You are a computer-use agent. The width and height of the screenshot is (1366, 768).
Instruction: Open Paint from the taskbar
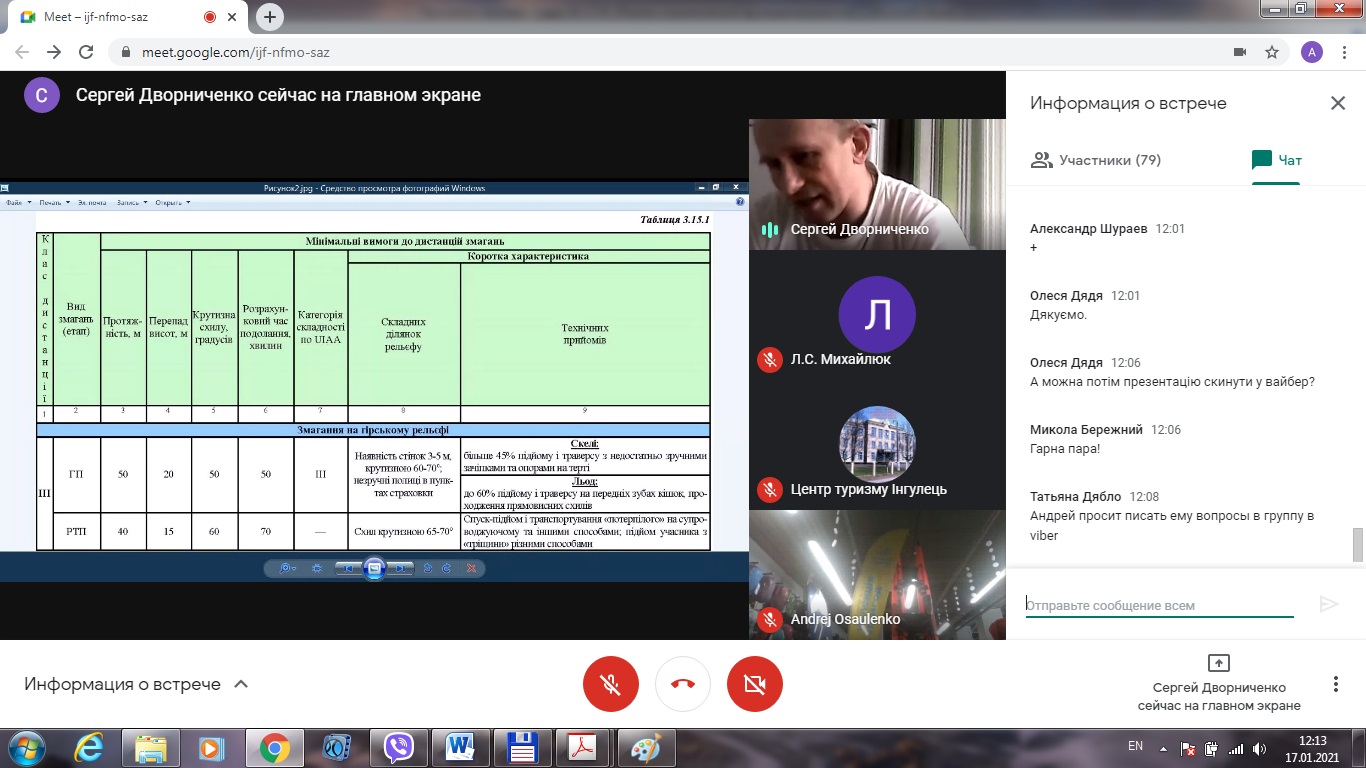pos(647,747)
